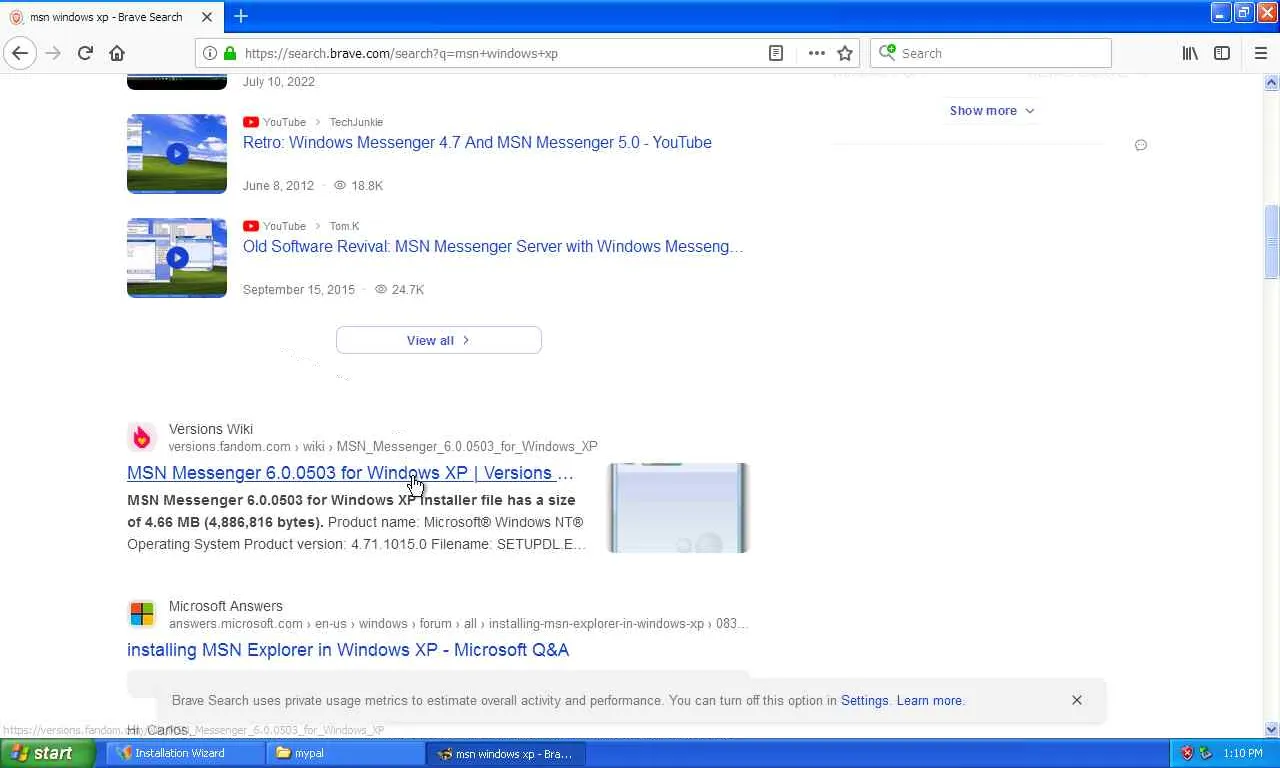Show site information for search.brave.com
Image resolution: width=1280 pixels, height=768 pixels.
click(x=210, y=53)
